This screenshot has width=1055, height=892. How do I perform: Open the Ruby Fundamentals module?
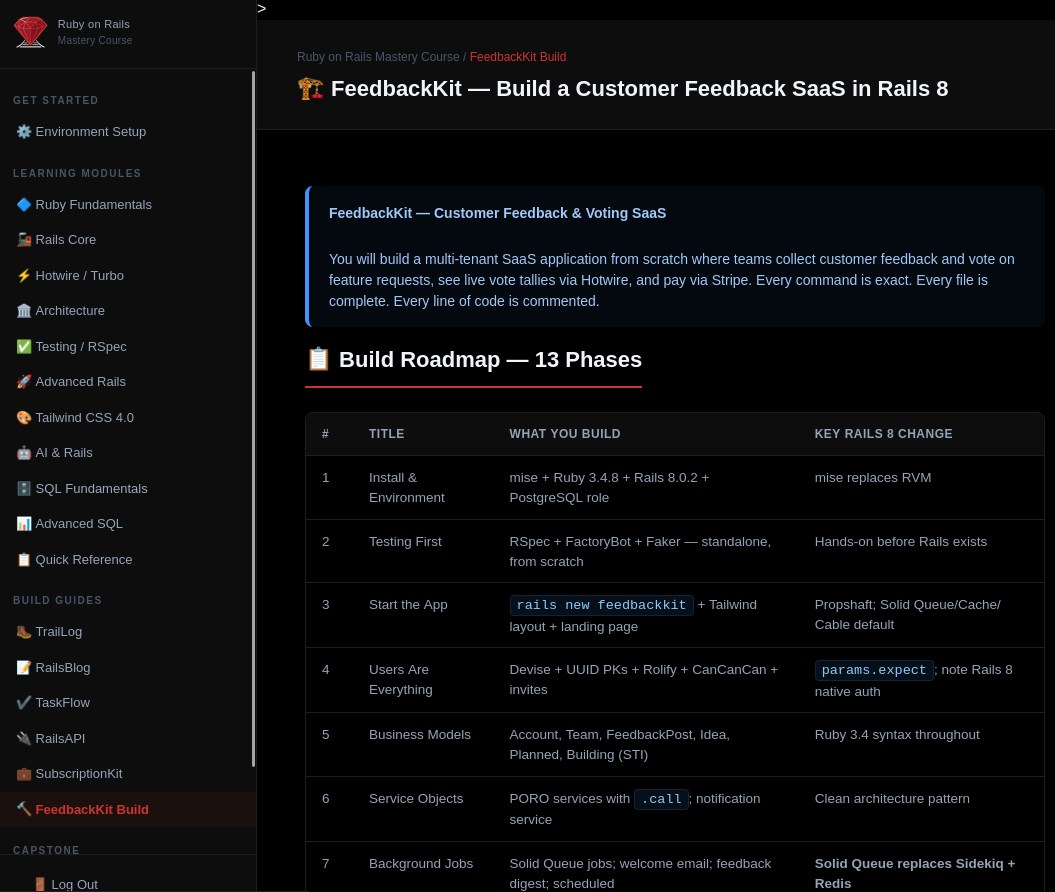pyautogui.click(x=128, y=205)
